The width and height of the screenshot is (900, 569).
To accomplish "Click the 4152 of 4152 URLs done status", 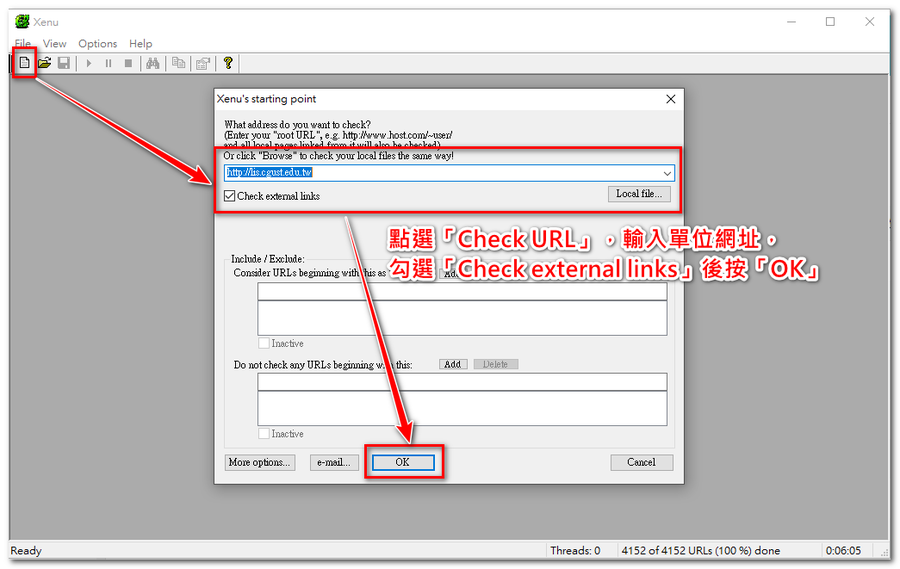I will 700,551.
